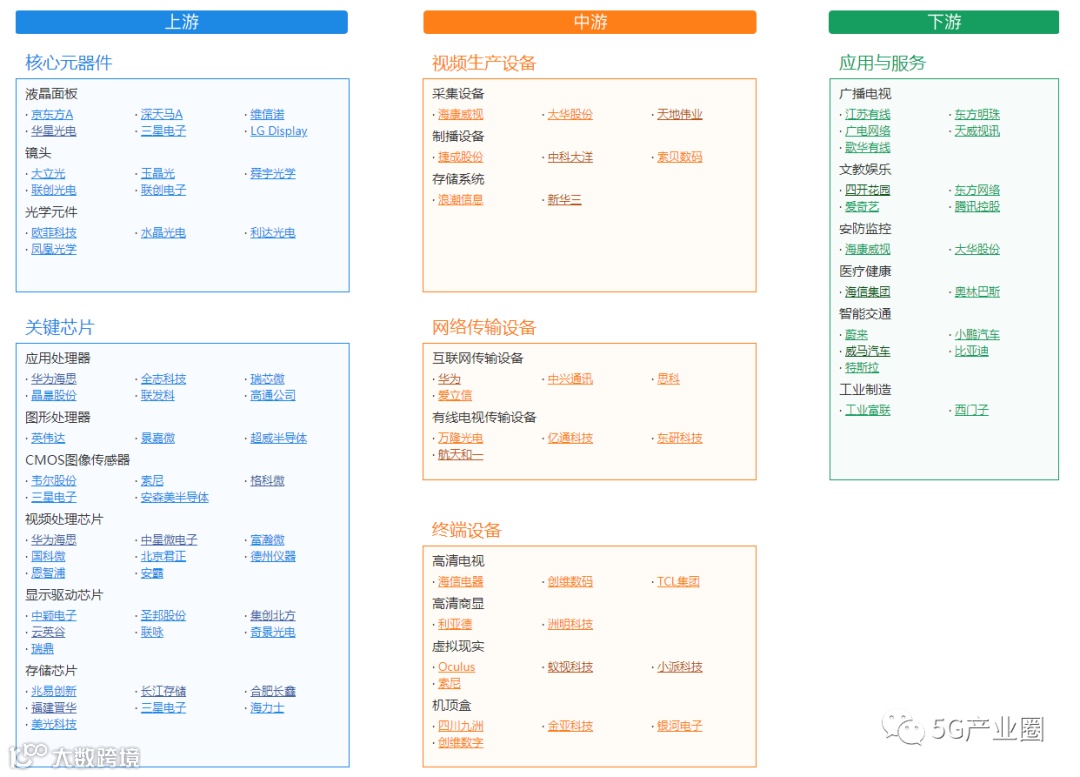Open the 天地伟业 link
Image resolution: width=1080 pixels, height=777 pixels.
pyautogui.click(x=679, y=114)
